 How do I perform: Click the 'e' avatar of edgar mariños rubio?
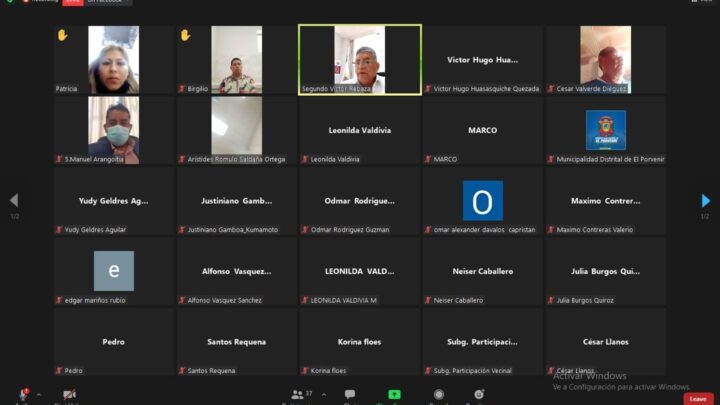pyautogui.click(x=114, y=271)
